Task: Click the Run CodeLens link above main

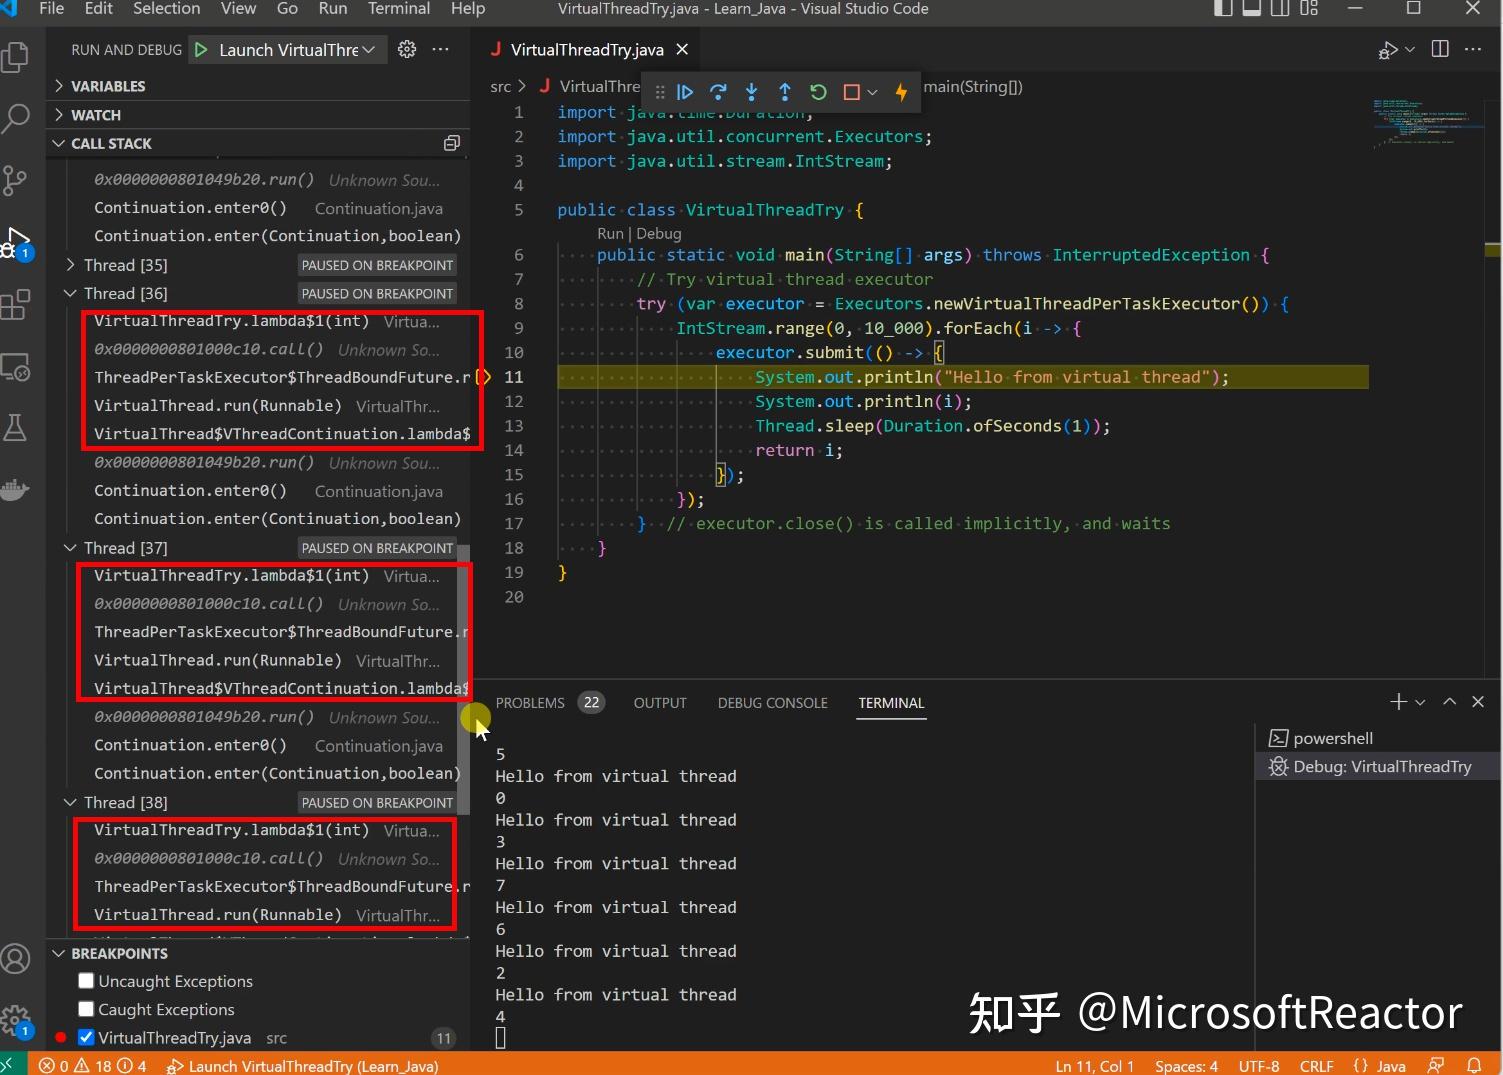Action: coord(610,233)
